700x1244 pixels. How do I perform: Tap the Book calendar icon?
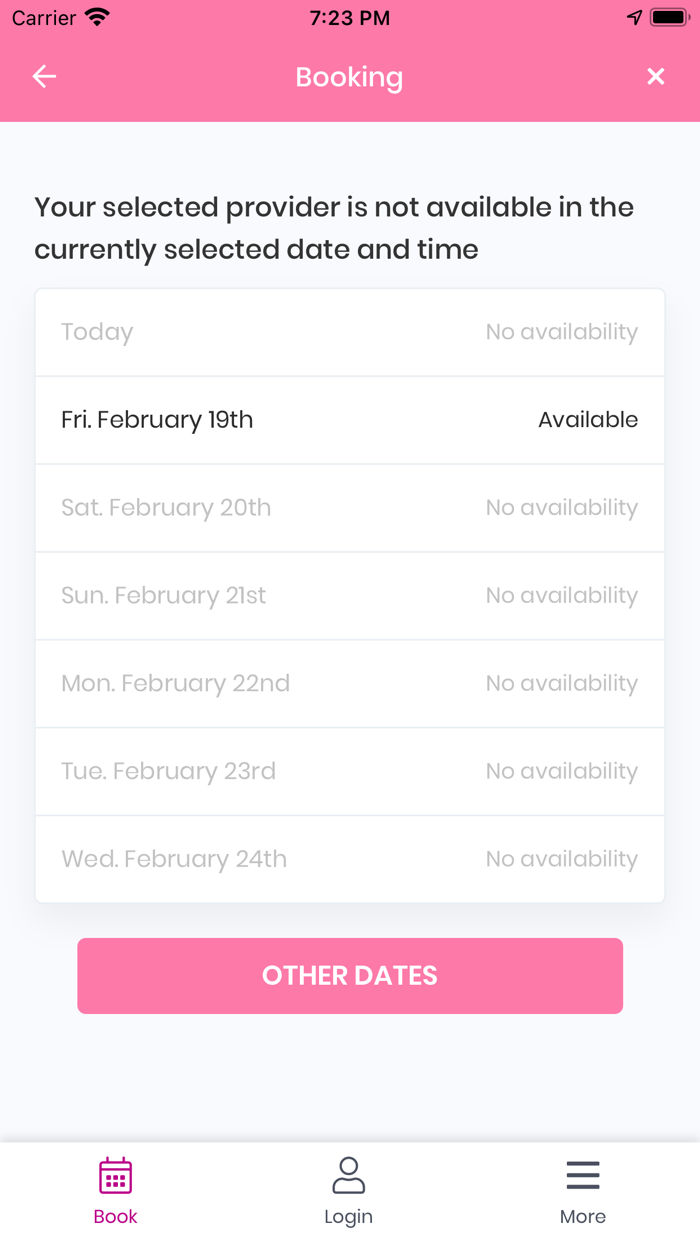point(116,1176)
